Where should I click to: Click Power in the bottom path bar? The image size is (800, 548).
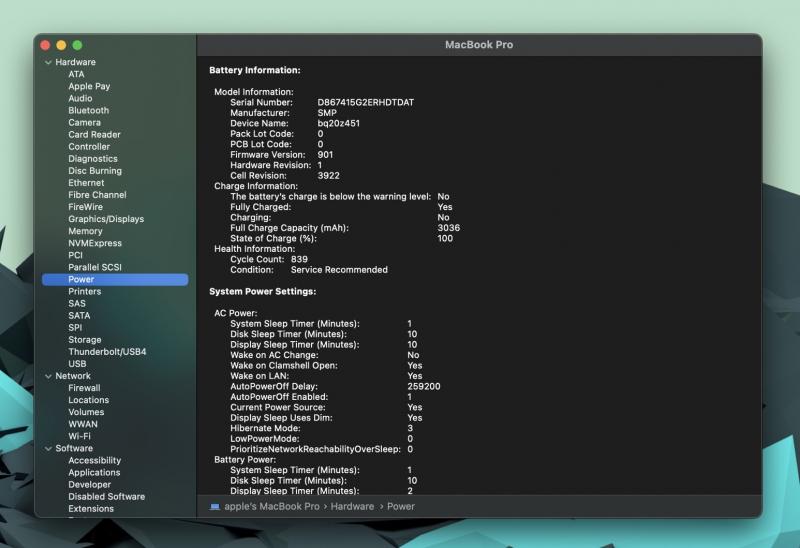coord(400,507)
